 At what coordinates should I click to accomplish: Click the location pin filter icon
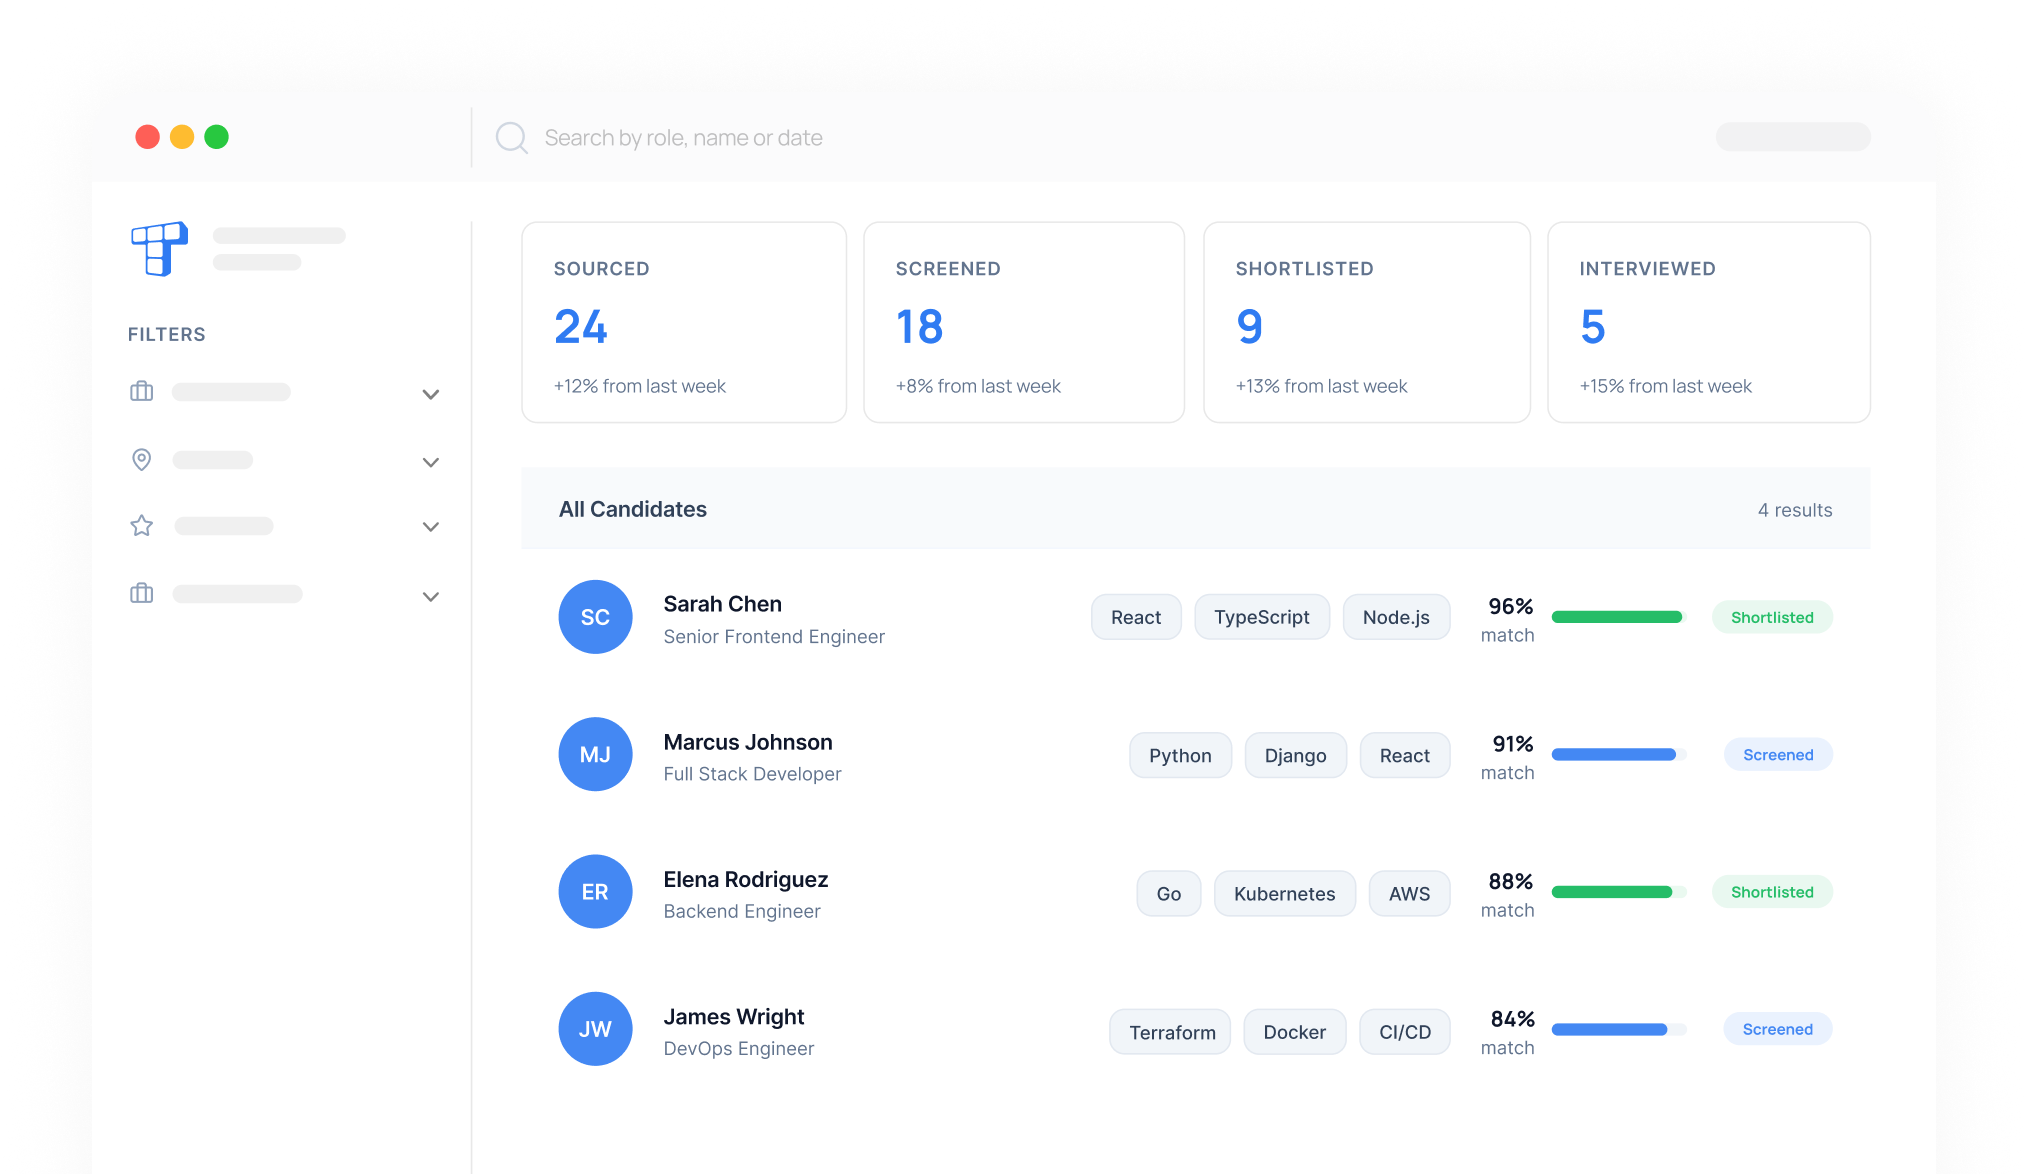tap(142, 460)
